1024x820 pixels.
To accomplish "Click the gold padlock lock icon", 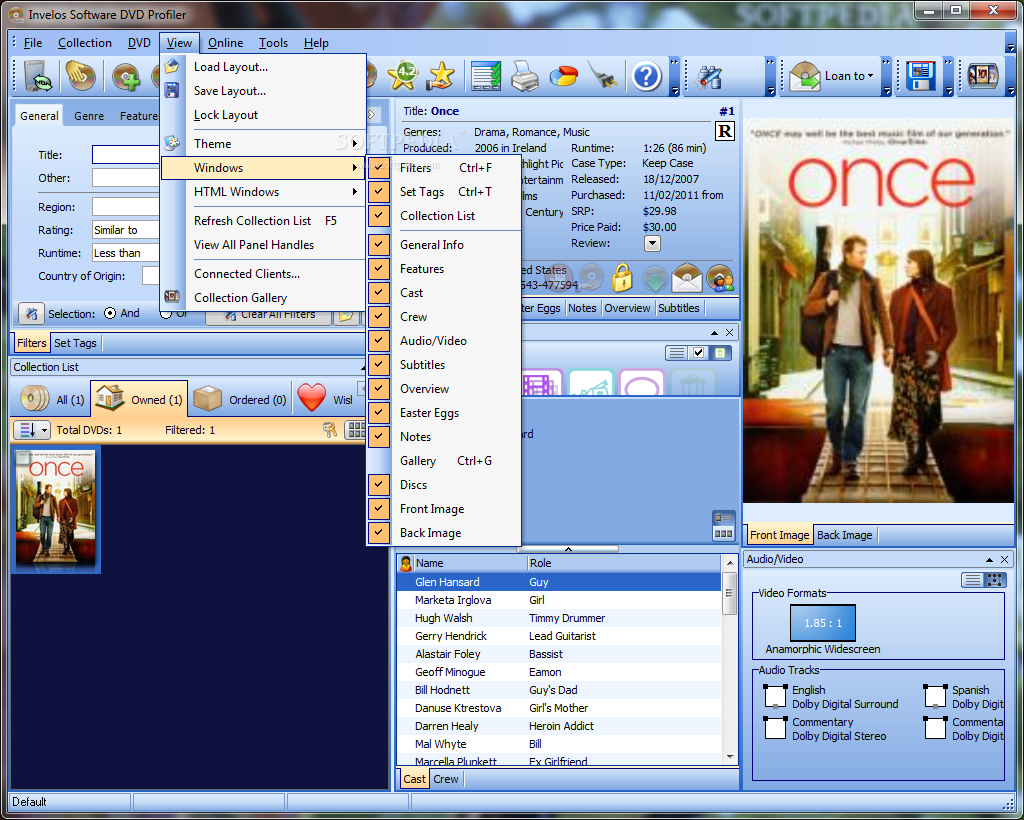I will tap(622, 278).
